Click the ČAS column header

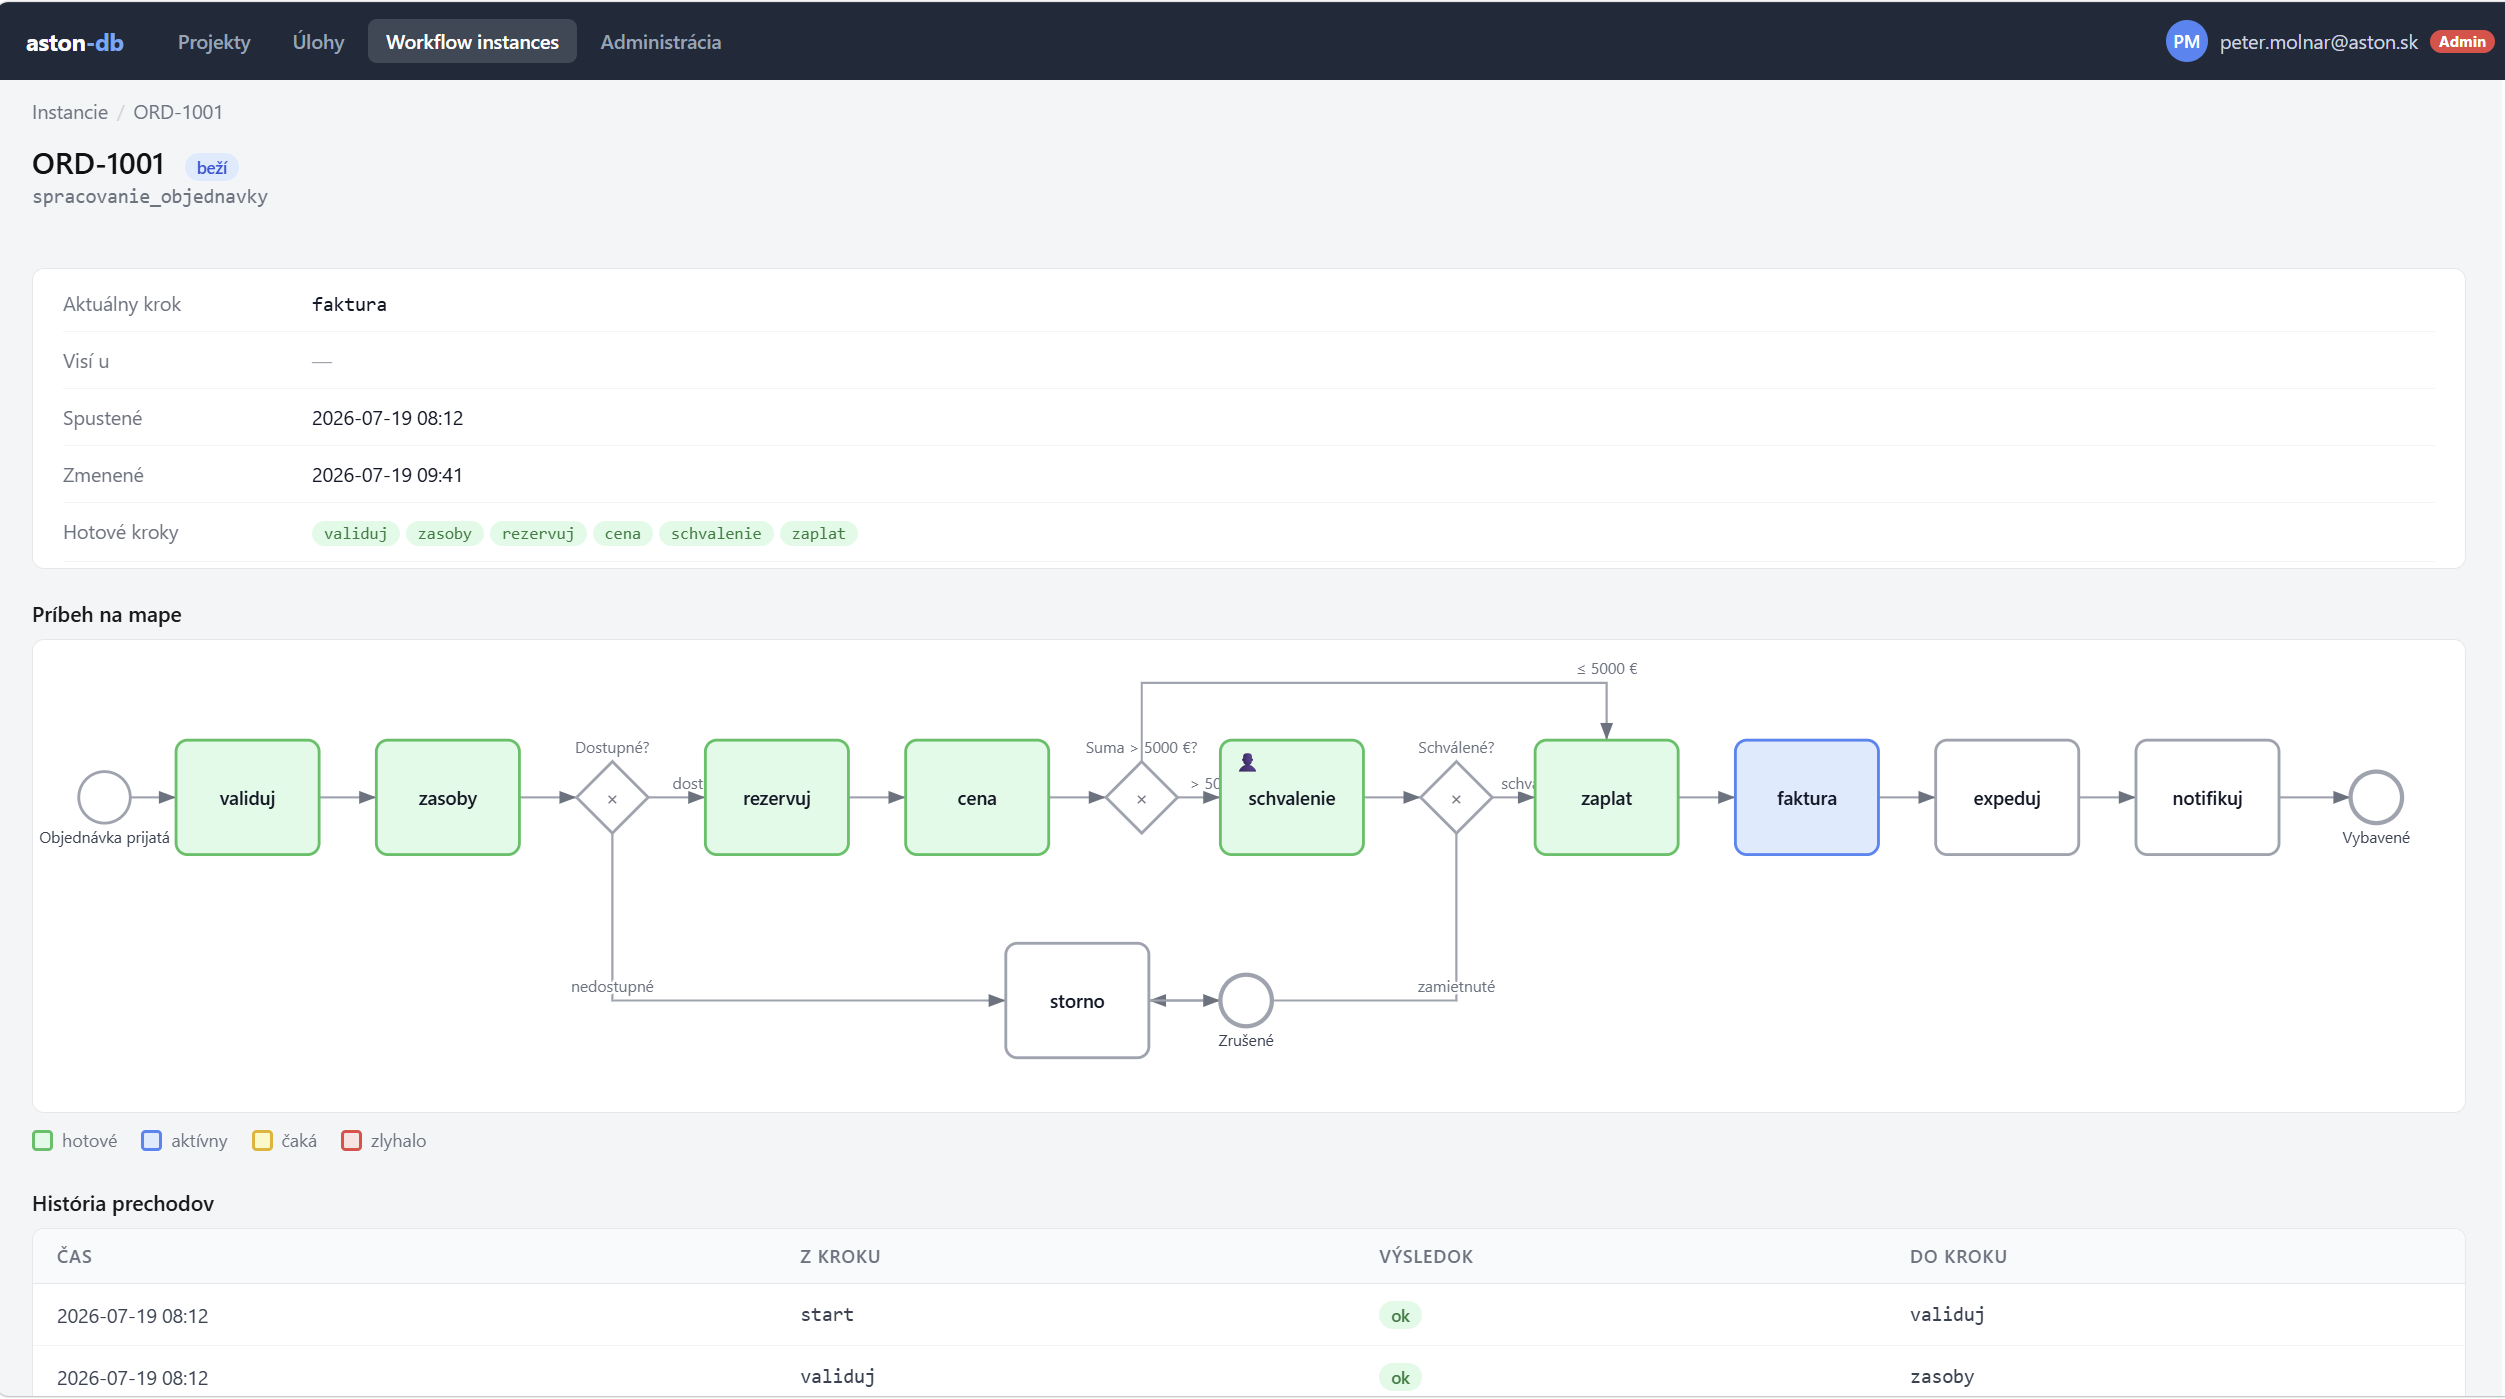point(74,1257)
